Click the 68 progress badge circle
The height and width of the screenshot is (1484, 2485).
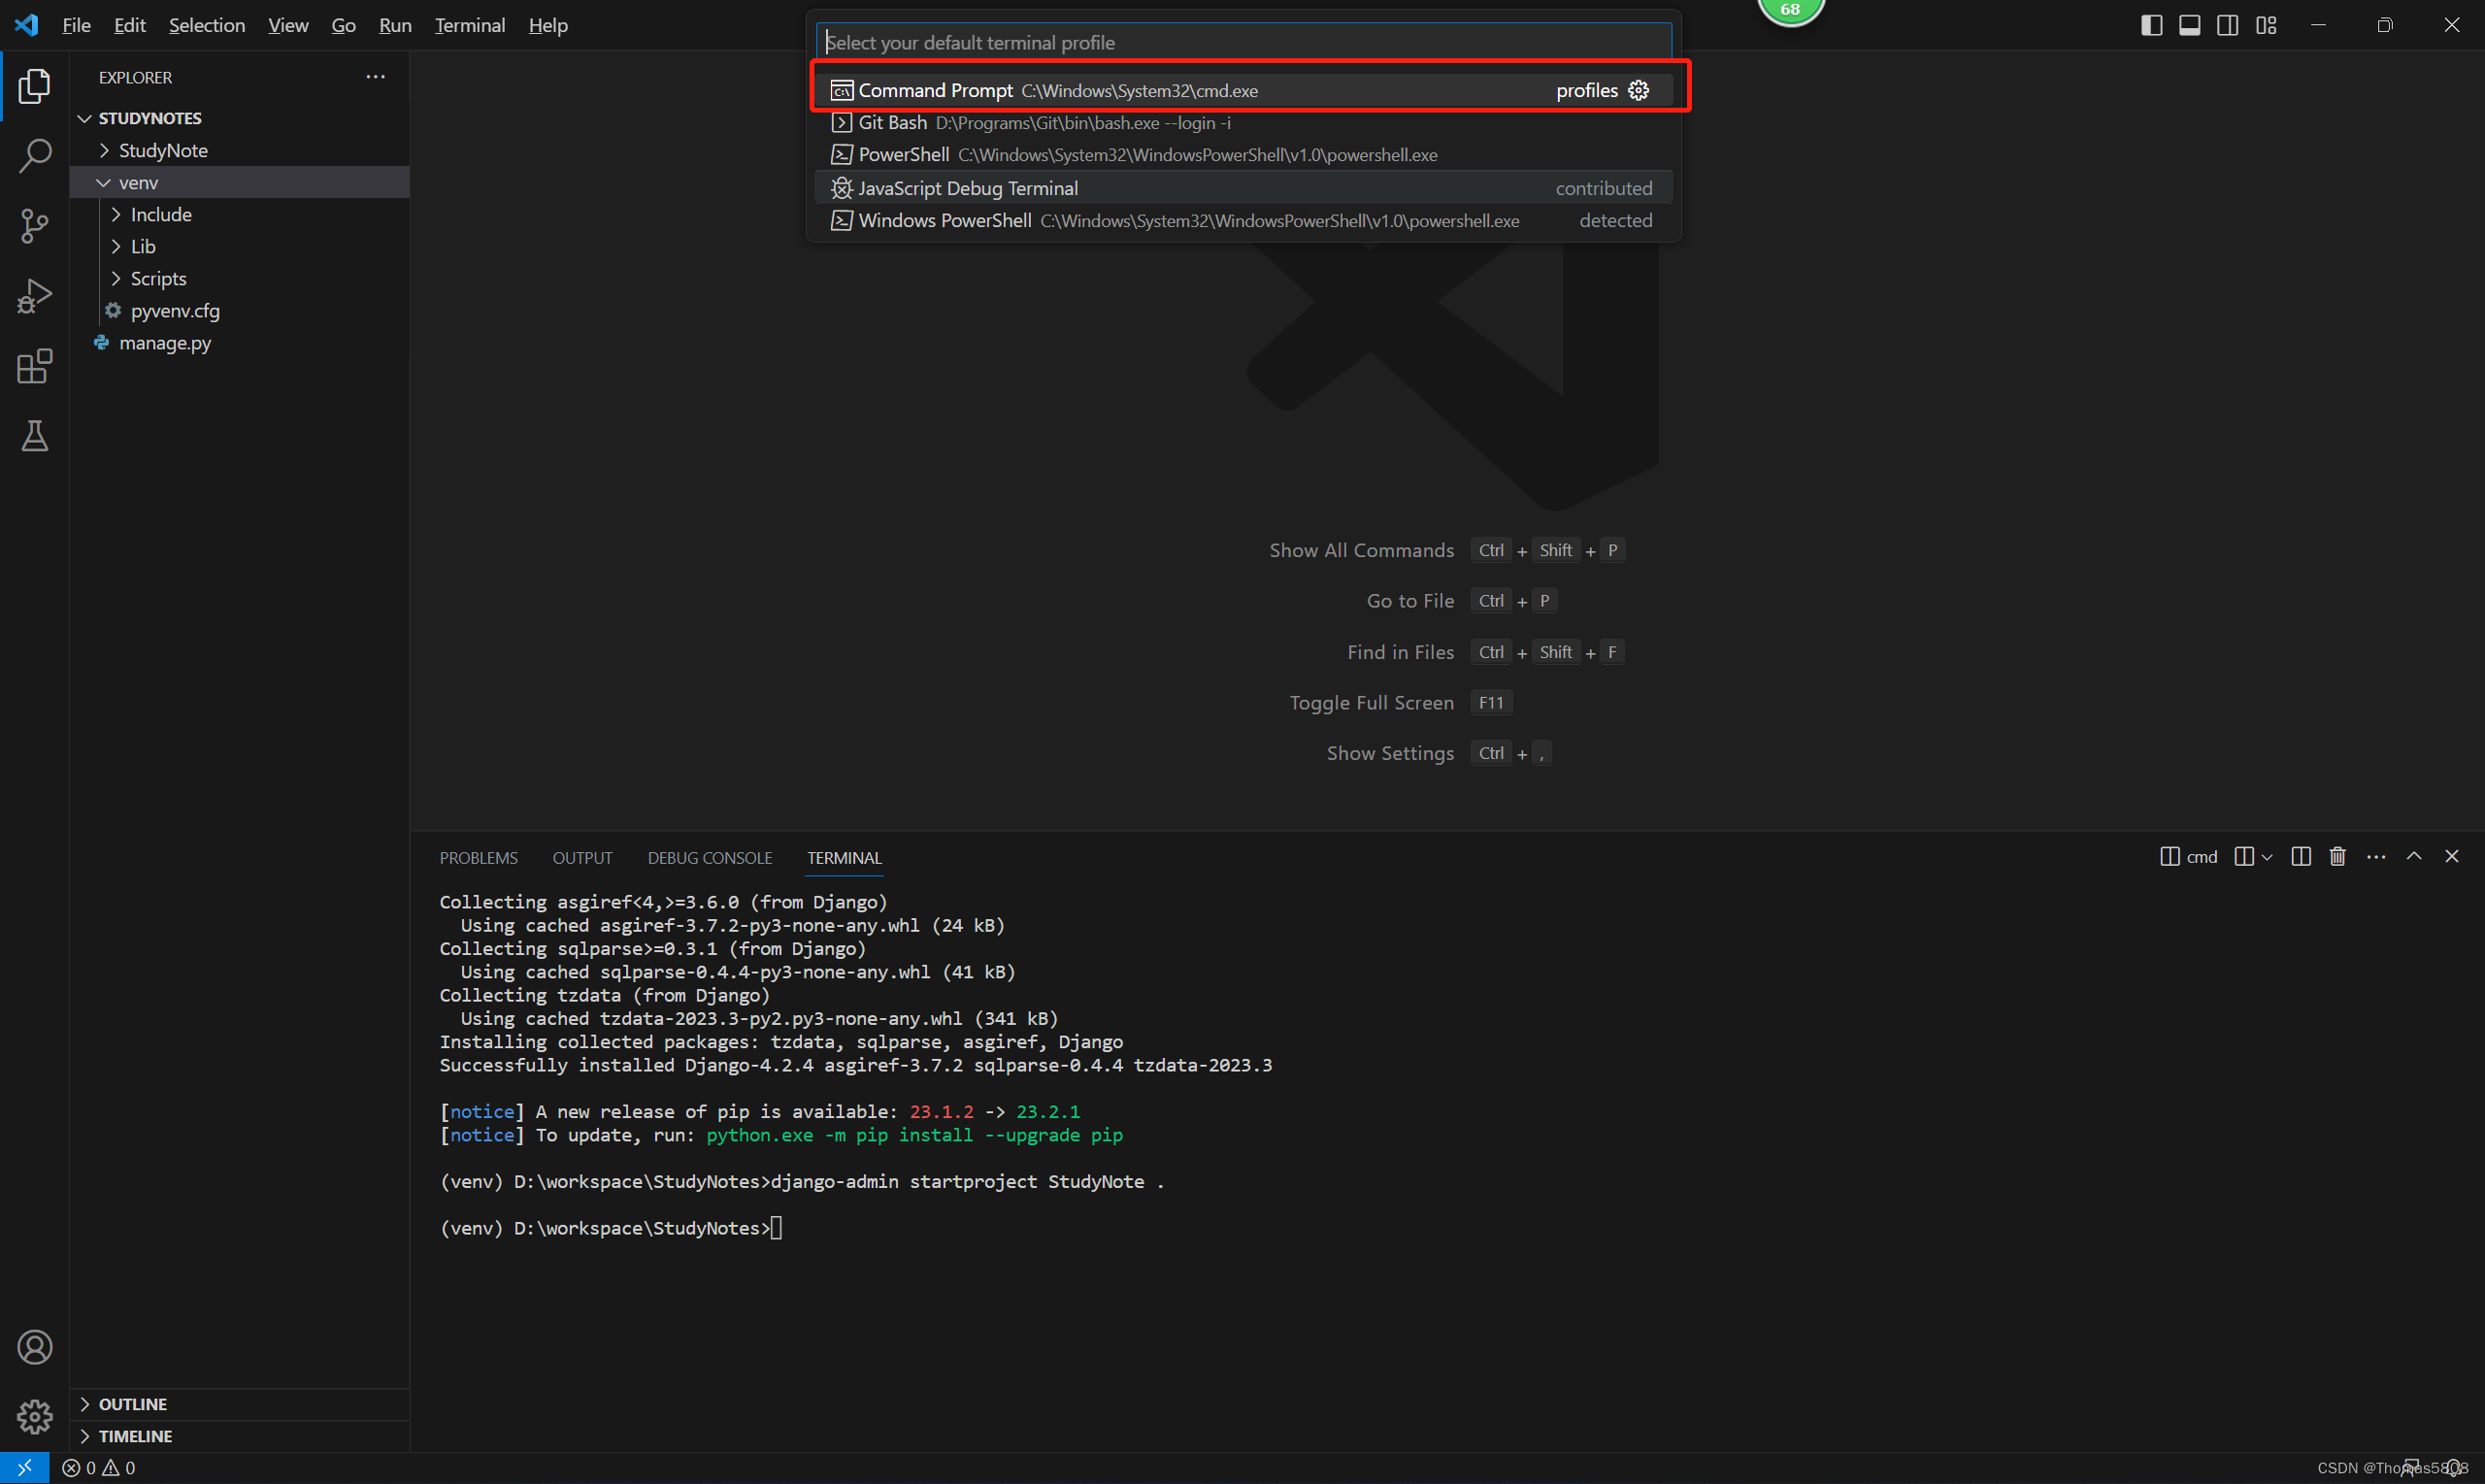pos(1791,8)
